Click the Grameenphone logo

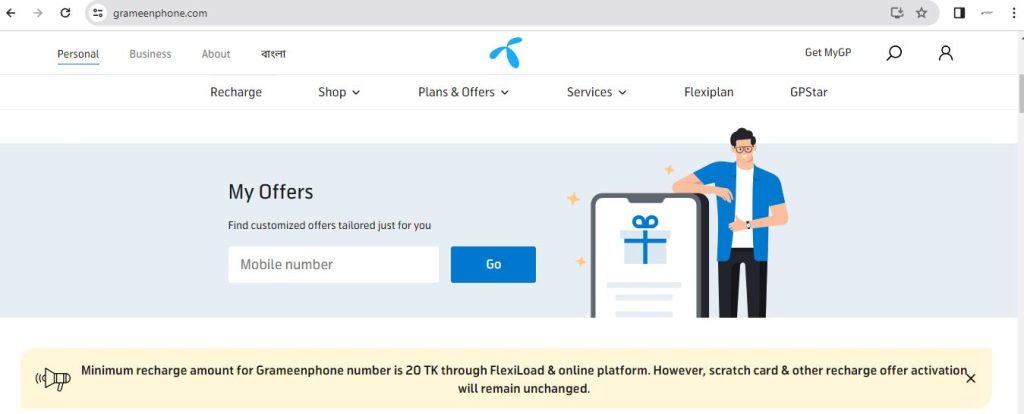click(505, 53)
